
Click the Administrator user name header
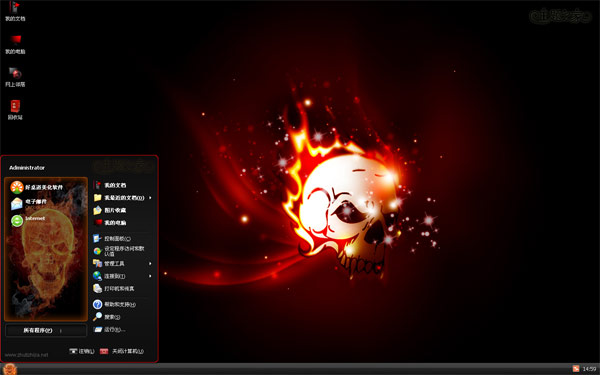[27, 168]
